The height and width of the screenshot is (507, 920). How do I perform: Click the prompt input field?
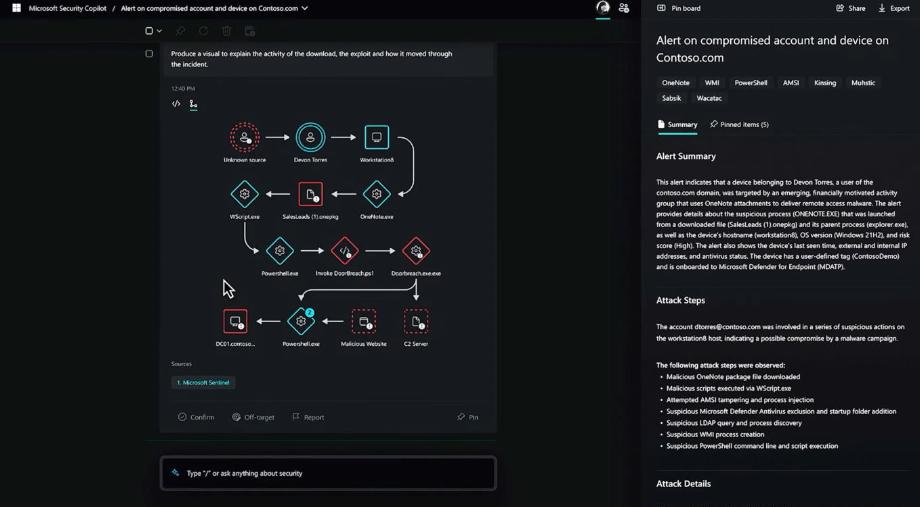[x=329, y=473]
